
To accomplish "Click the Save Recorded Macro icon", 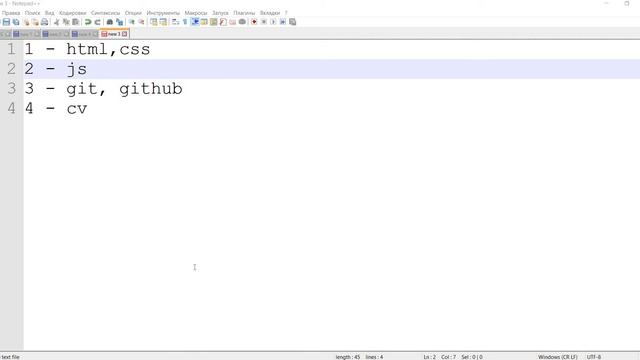I will pos(292,22).
